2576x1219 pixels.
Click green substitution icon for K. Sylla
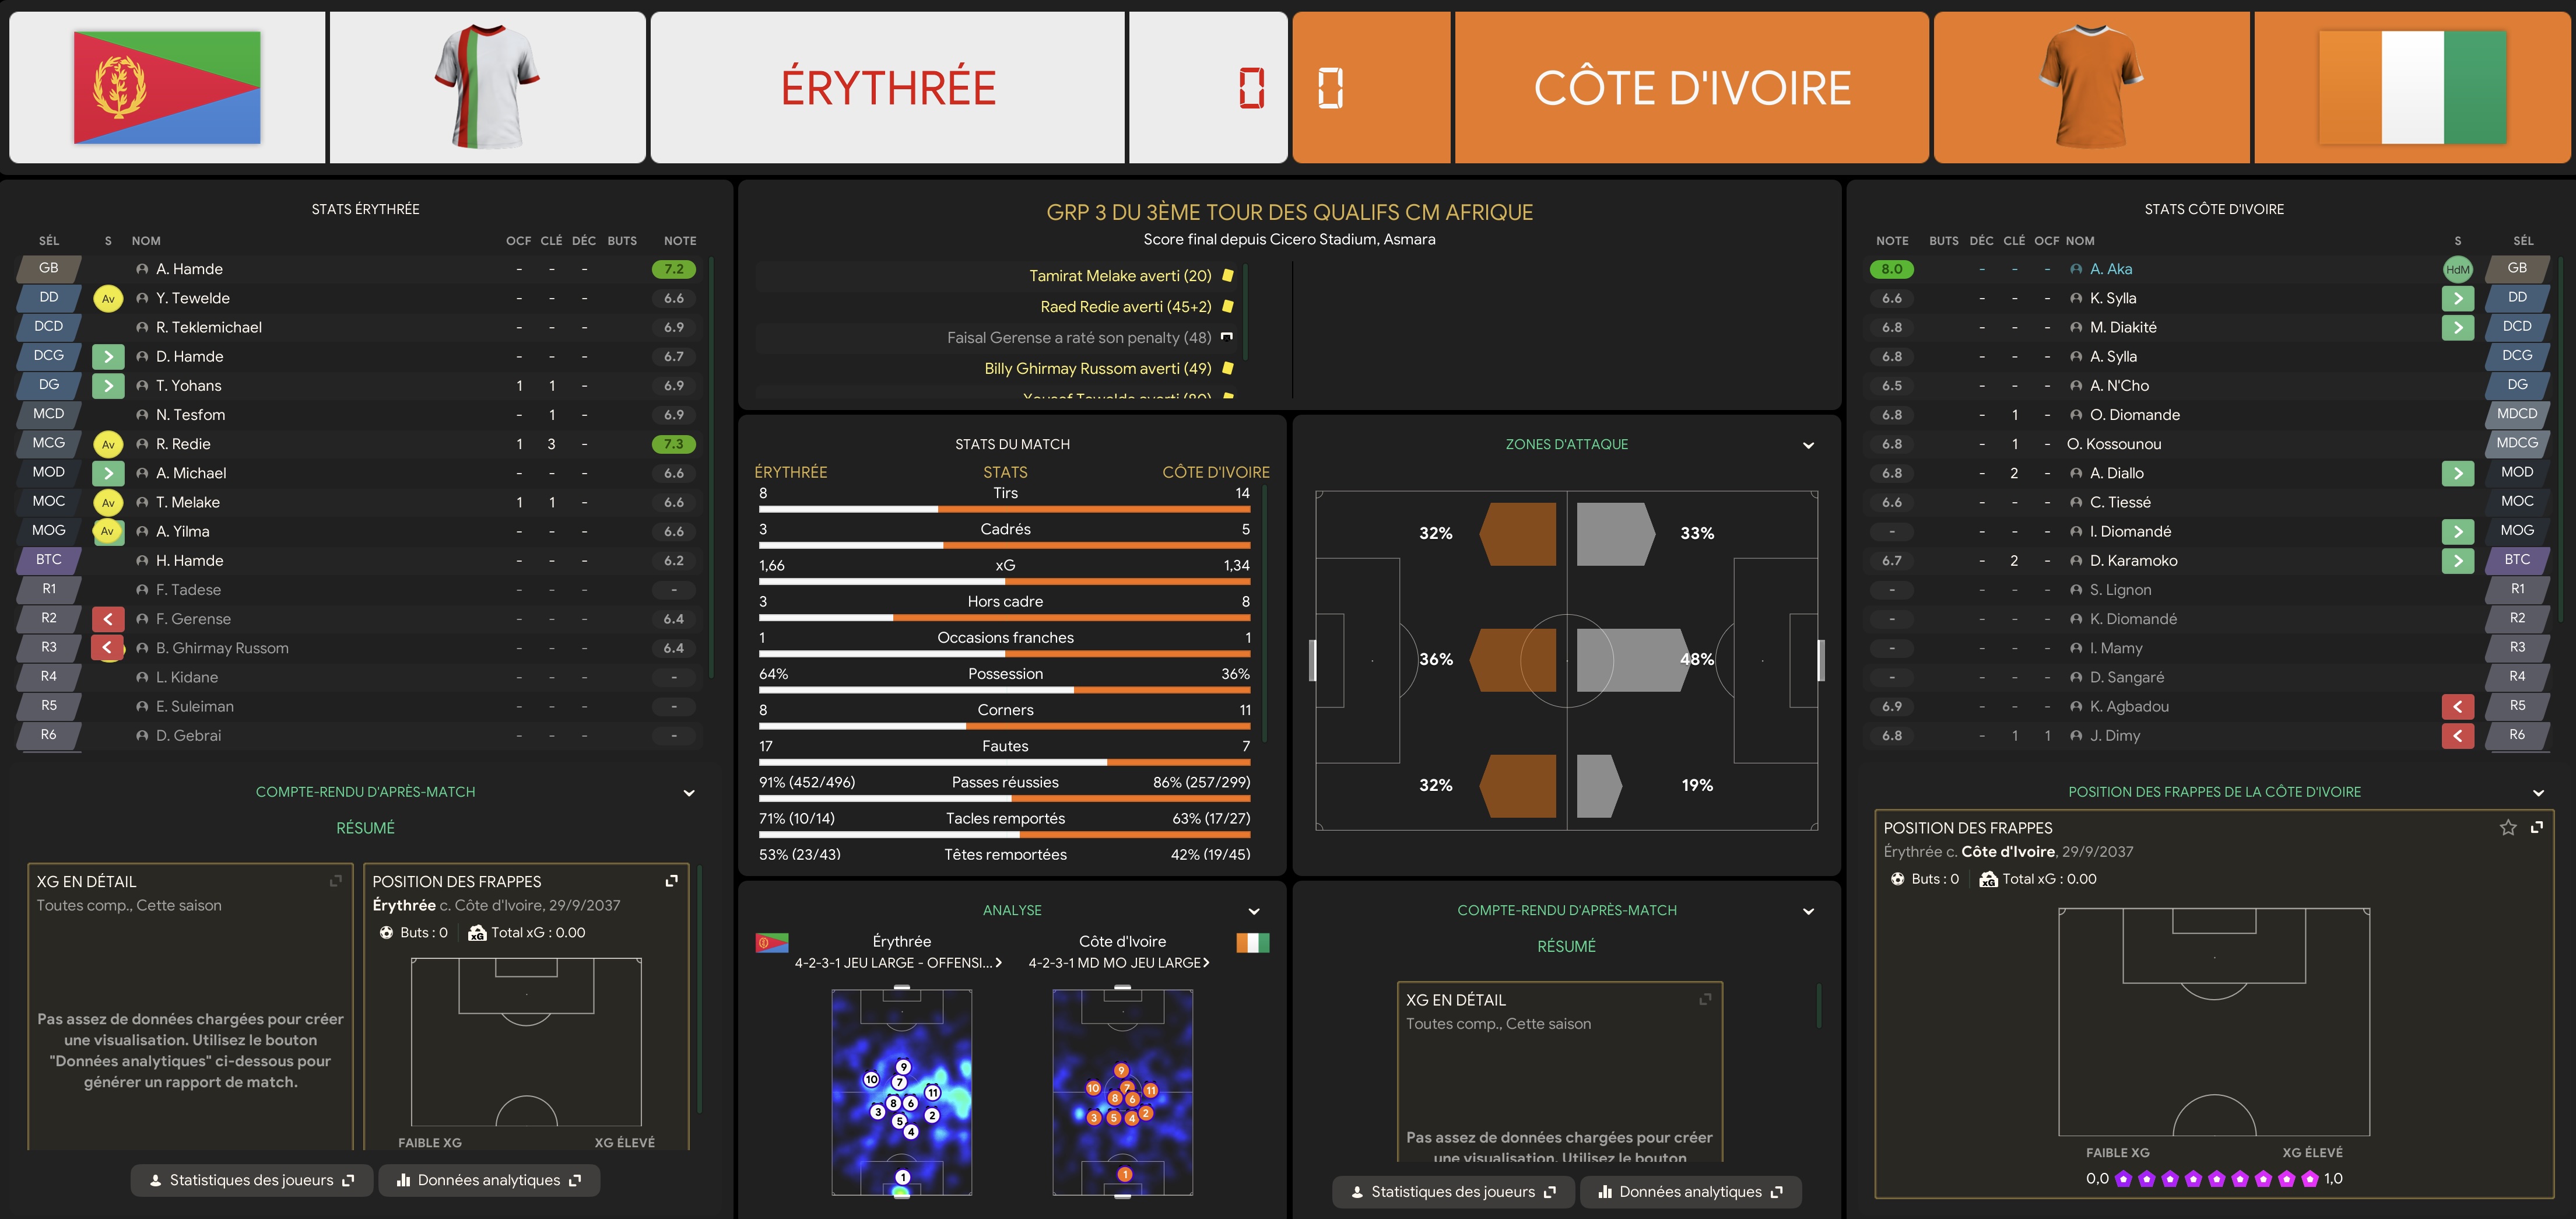click(x=2457, y=298)
